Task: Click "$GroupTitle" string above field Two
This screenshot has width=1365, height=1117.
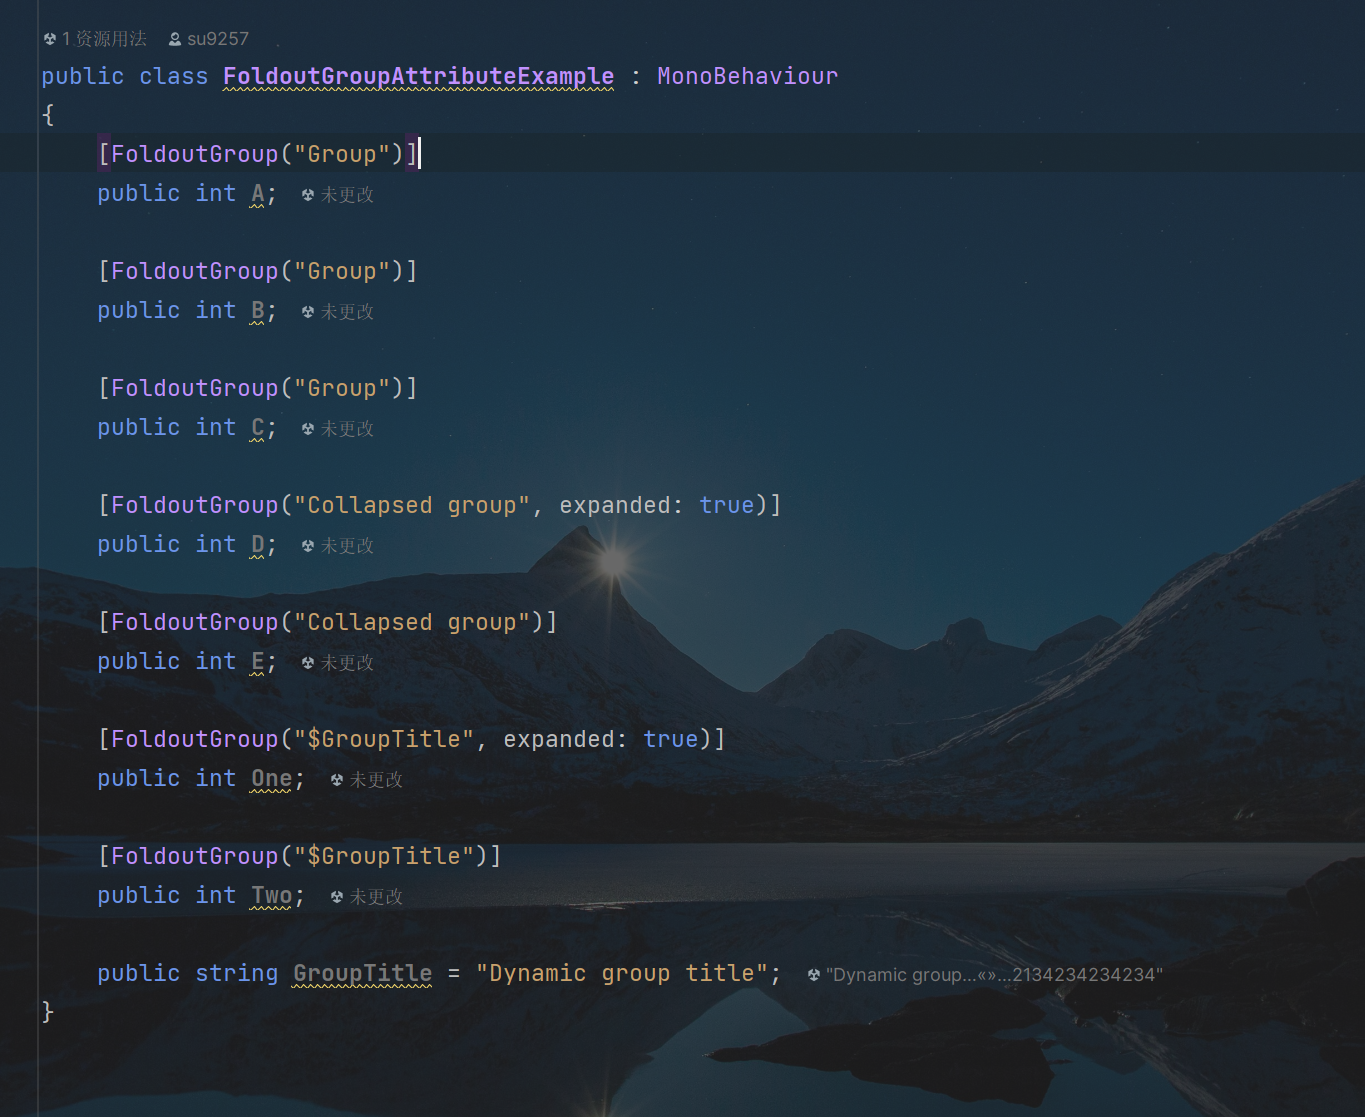Action: click(383, 856)
